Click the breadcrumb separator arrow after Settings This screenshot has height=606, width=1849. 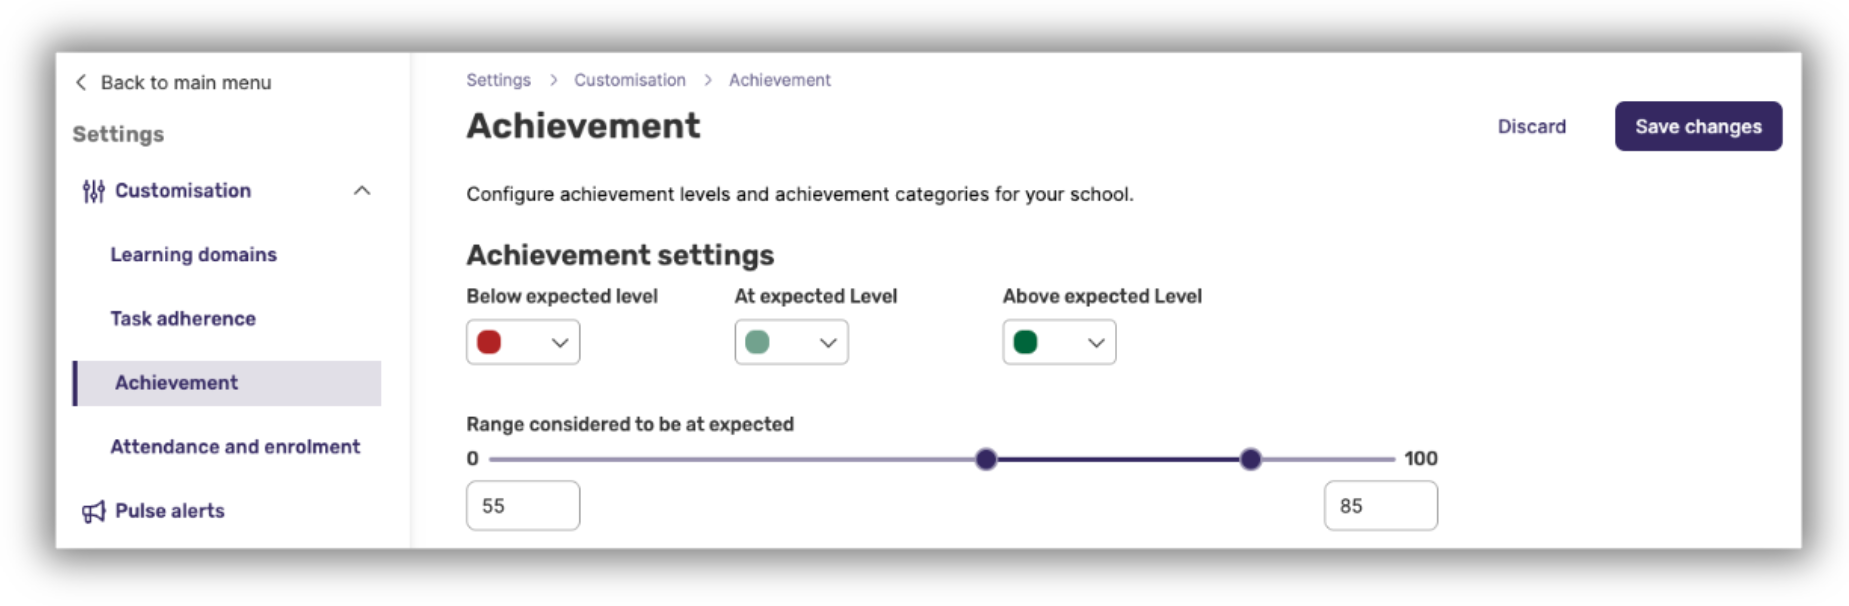(553, 80)
